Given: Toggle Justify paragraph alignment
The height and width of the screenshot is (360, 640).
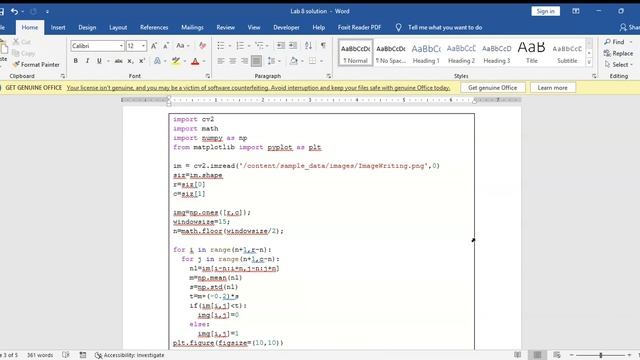Looking at the screenshot, I should 256,61.
